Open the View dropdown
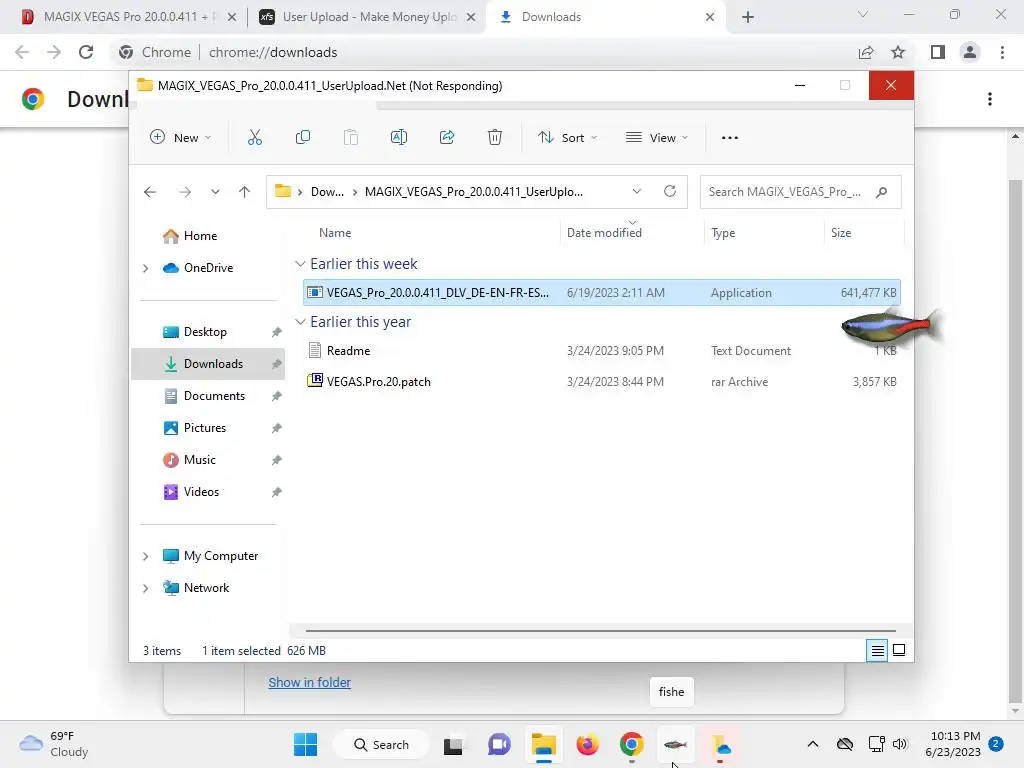Image resolution: width=1024 pixels, height=768 pixels. (657, 137)
